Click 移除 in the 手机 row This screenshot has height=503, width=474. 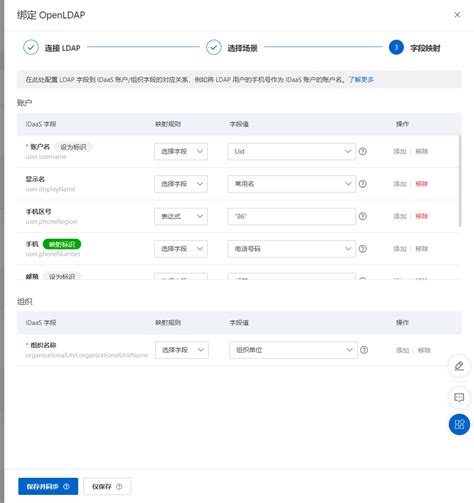[x=421, y=249]
